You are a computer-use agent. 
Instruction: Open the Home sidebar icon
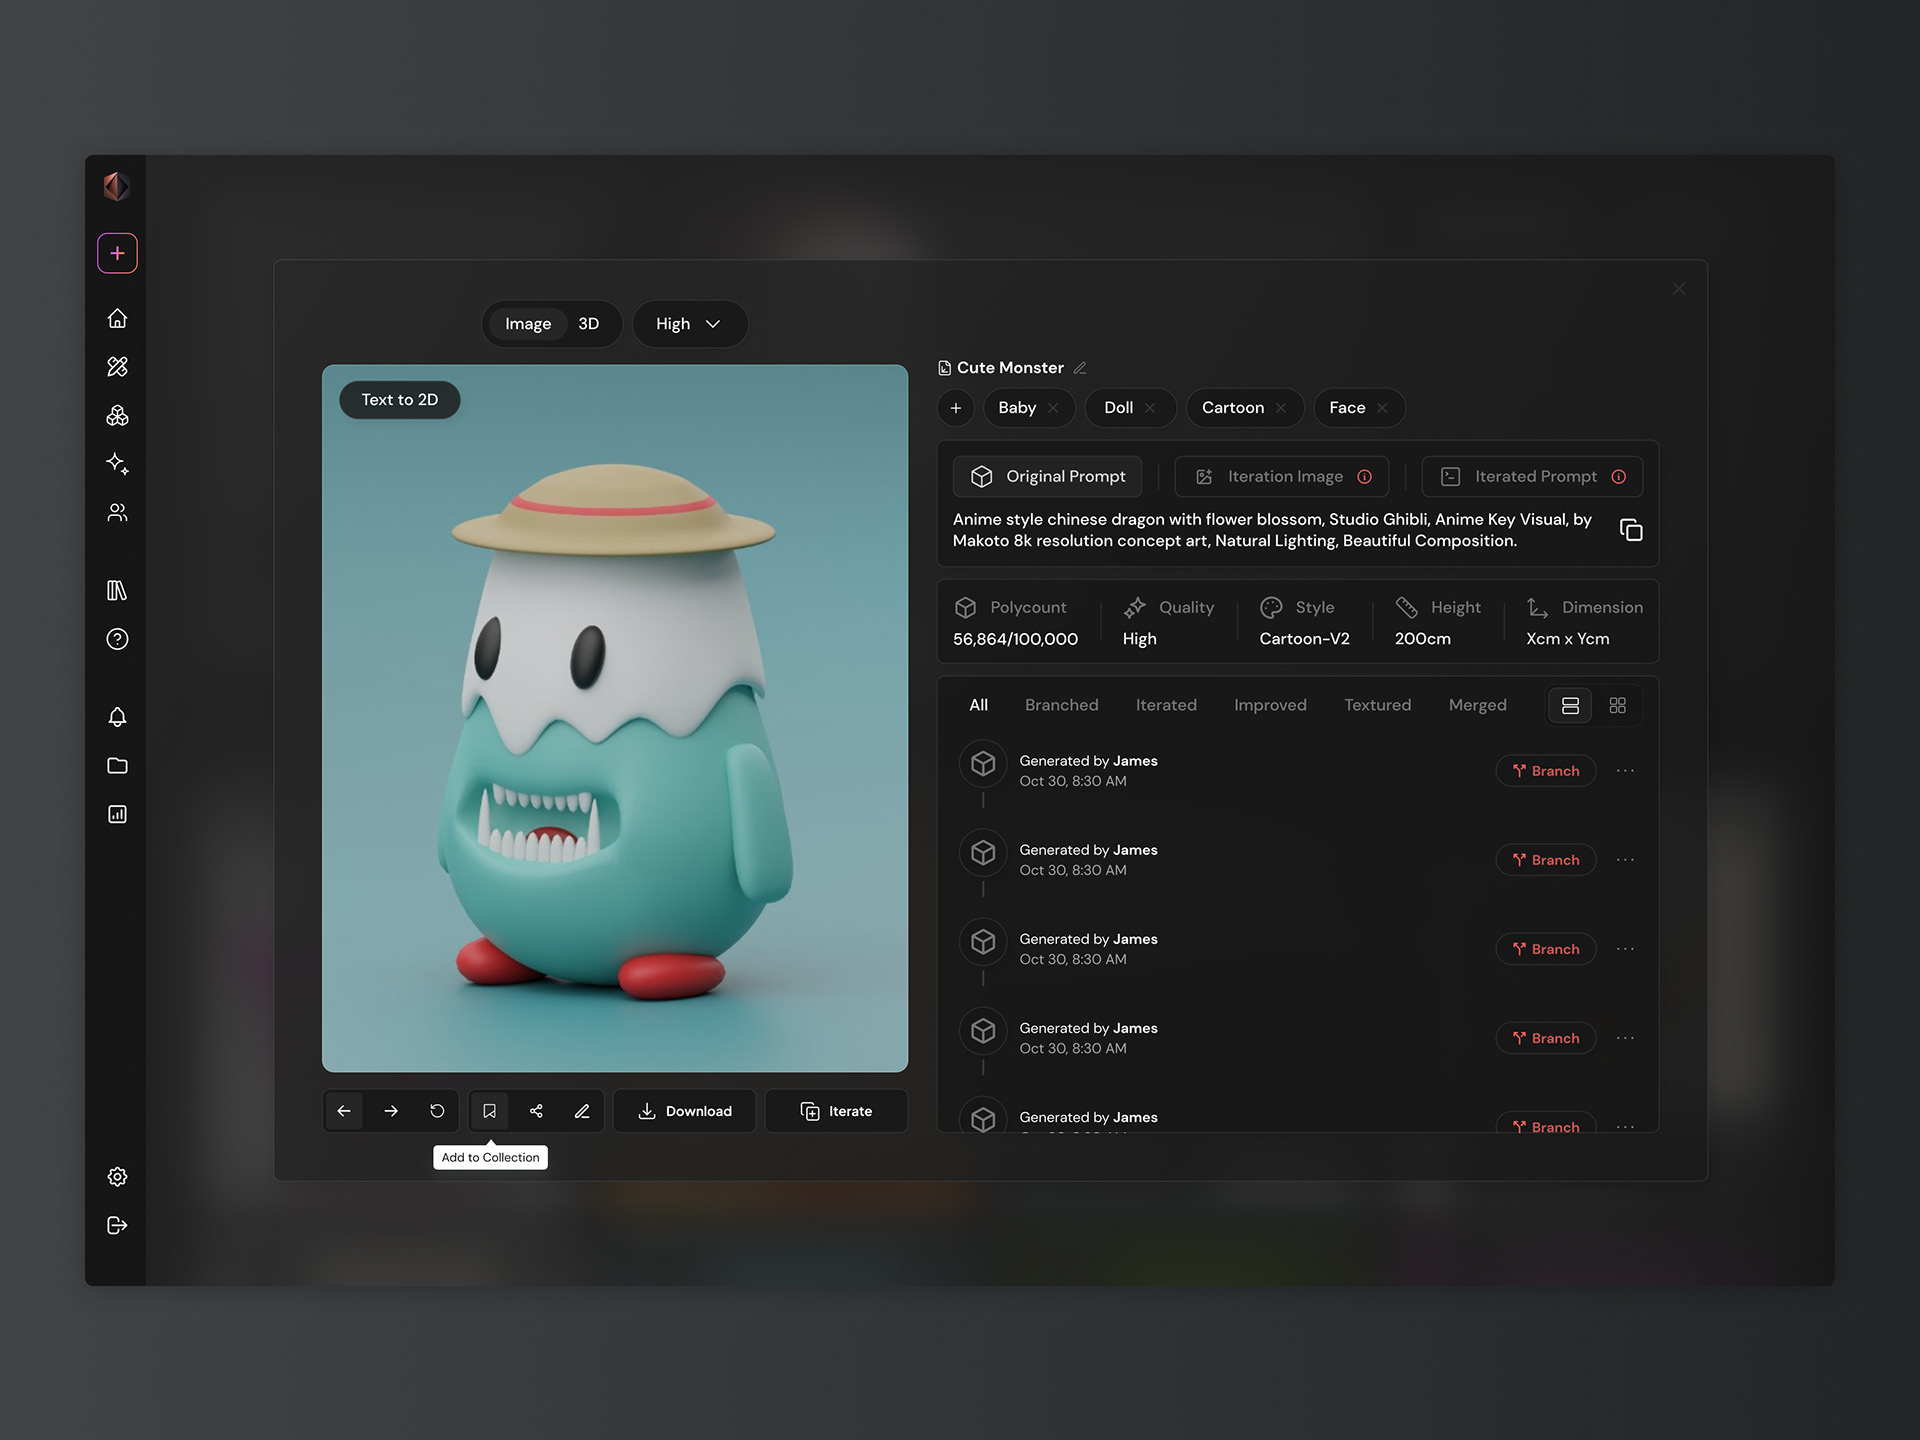pos(117,318)
